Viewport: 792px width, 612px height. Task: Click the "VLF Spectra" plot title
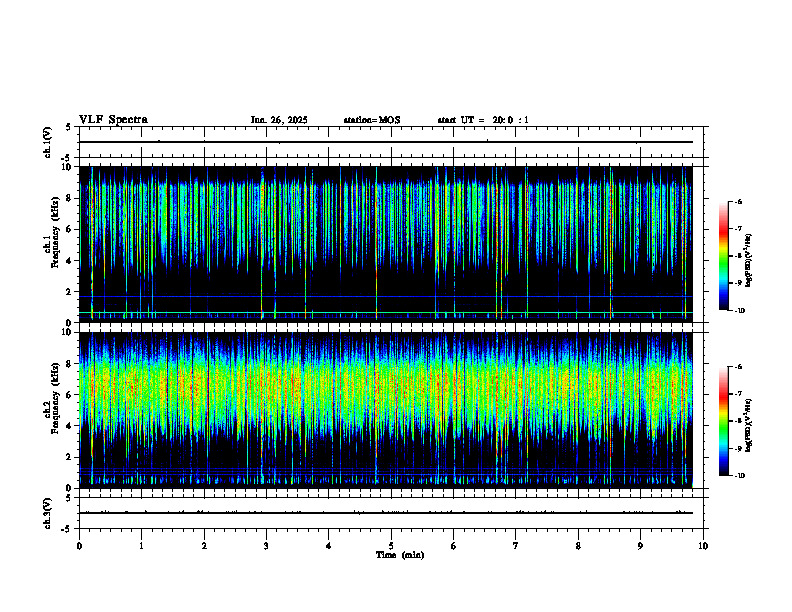pos(113,120)
